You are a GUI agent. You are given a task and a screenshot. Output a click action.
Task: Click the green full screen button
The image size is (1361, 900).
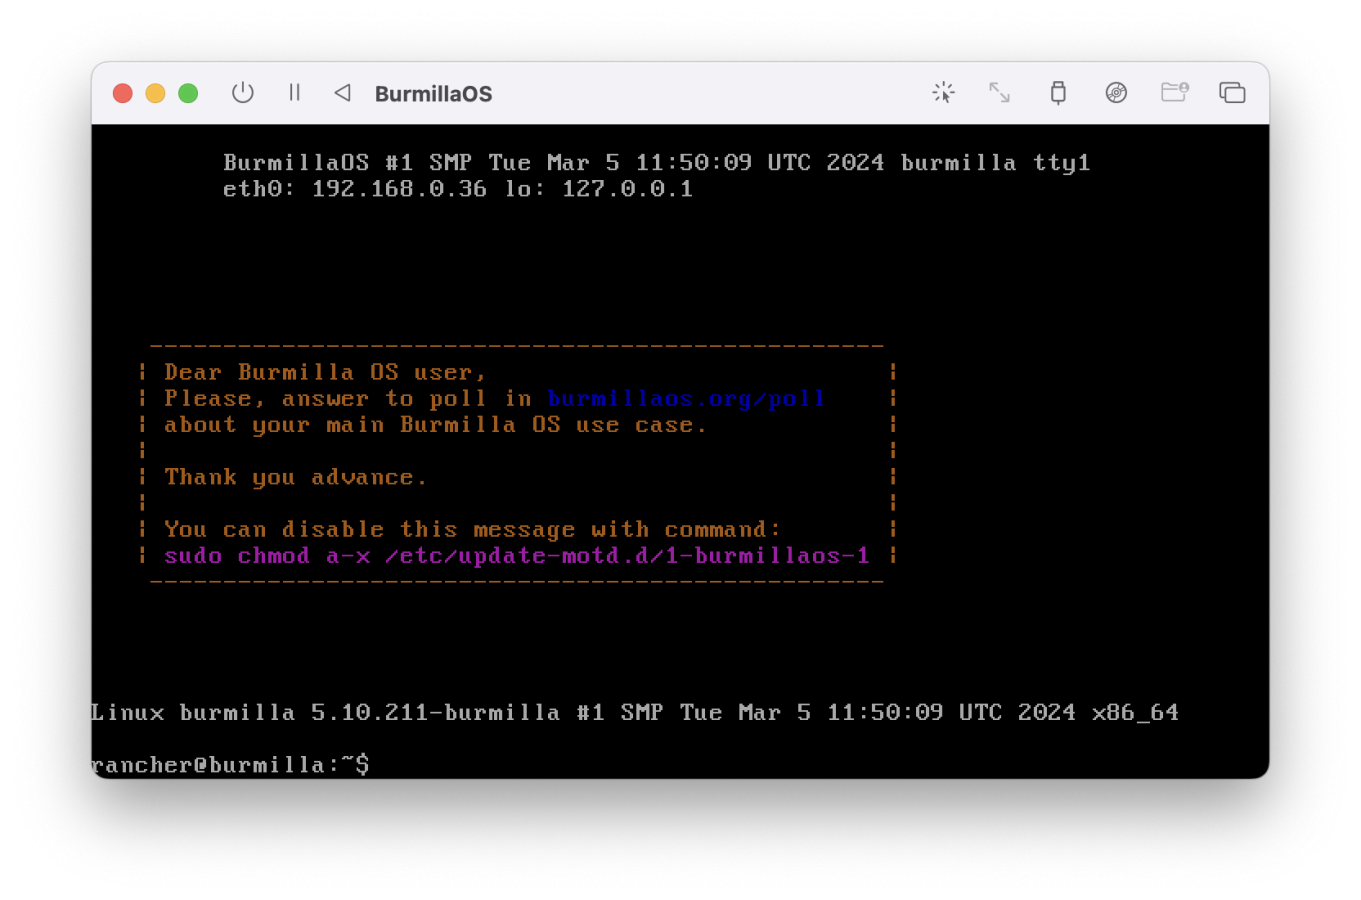188,93
